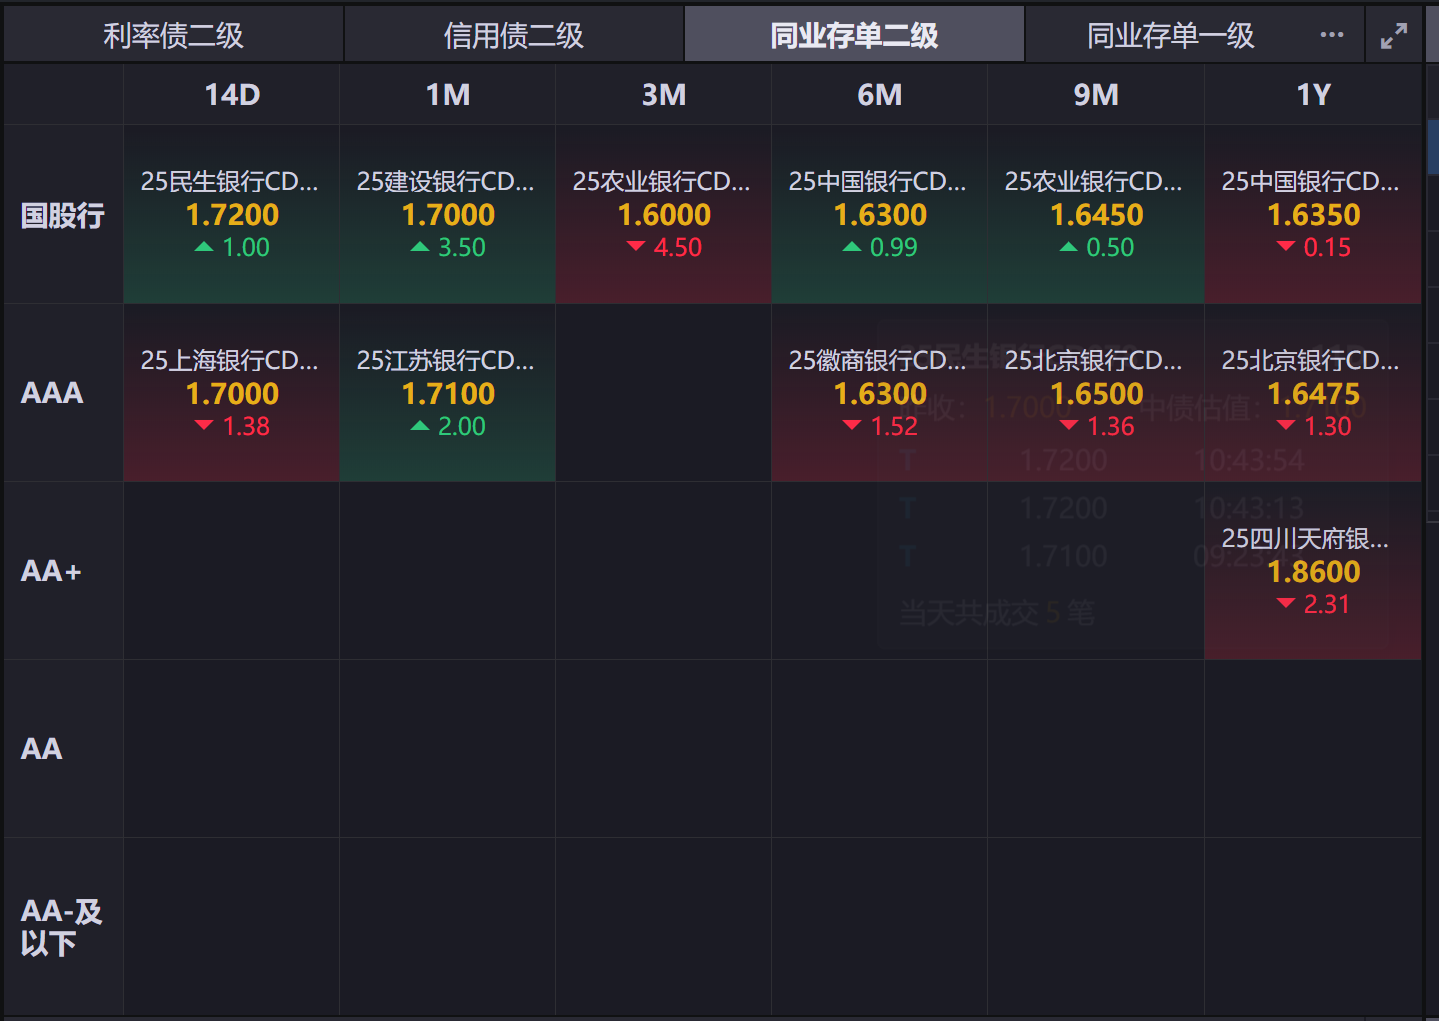The image size is (1439, 1021).
Task: Open 25农业银行CD 3M cell at 1.6000
Action: 664,215
